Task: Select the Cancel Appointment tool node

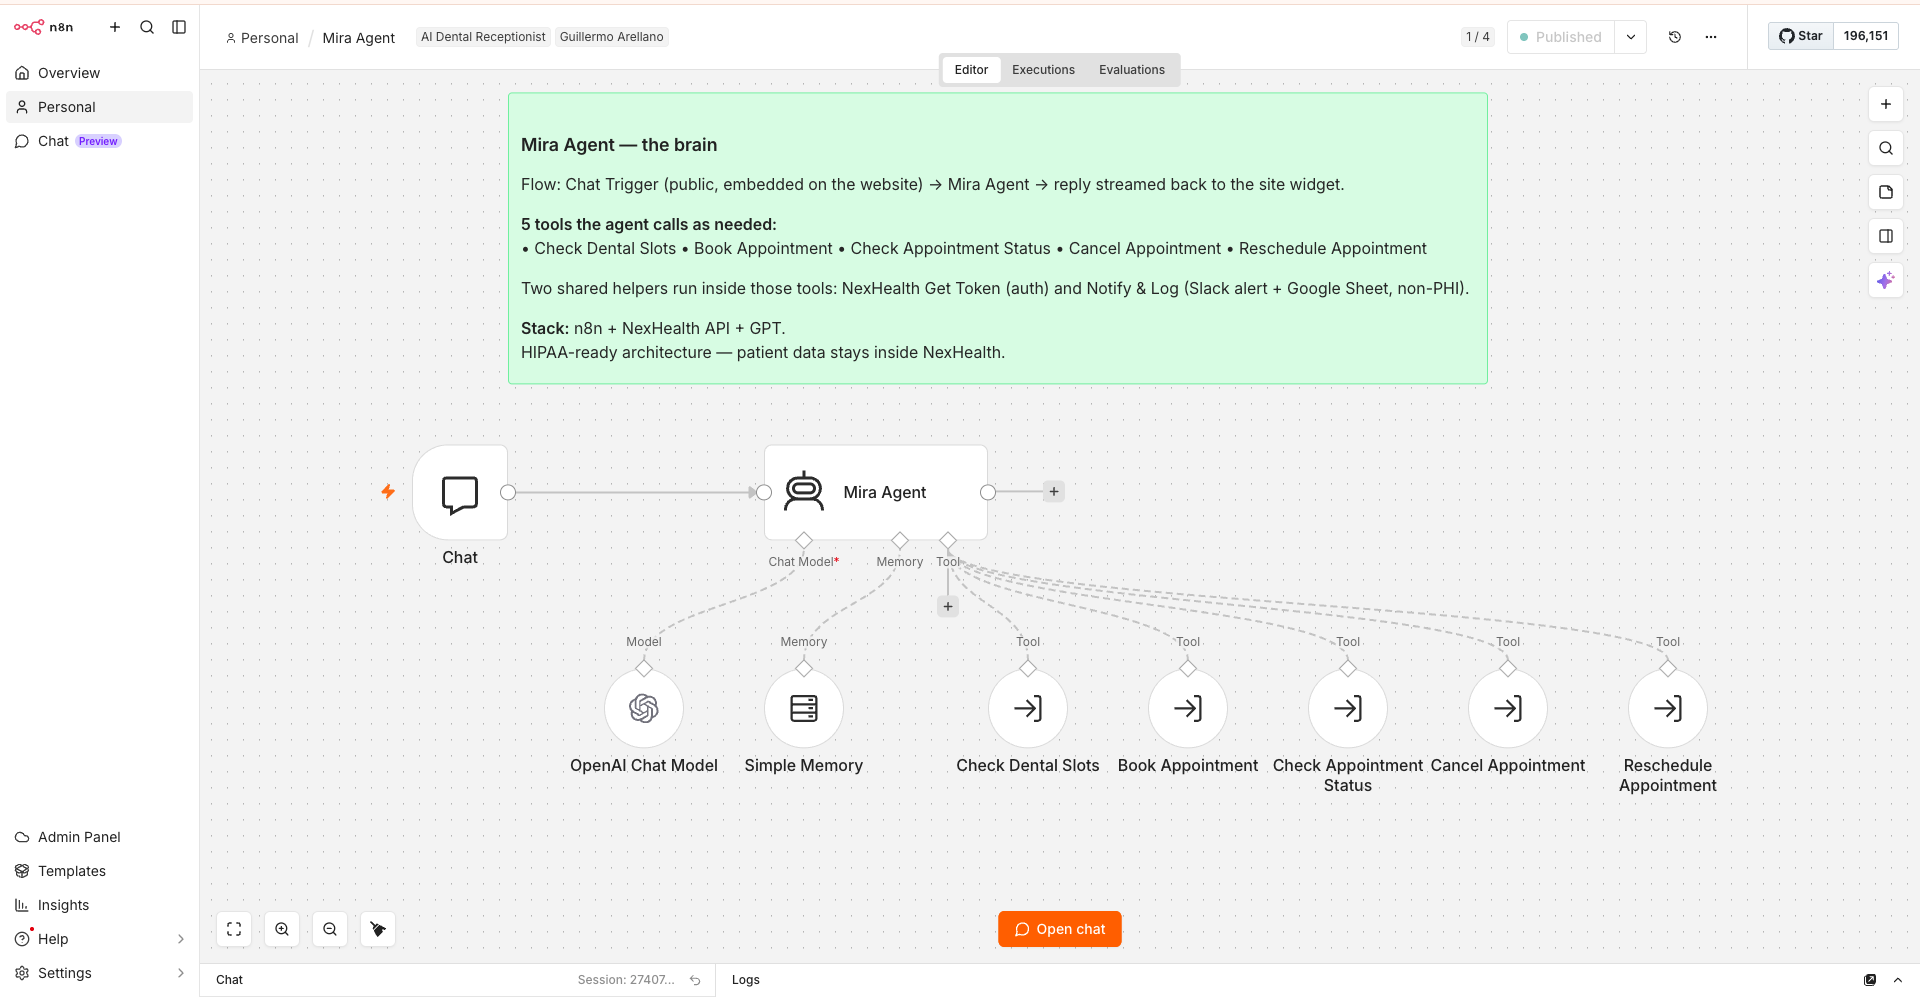Action: 1508,709
